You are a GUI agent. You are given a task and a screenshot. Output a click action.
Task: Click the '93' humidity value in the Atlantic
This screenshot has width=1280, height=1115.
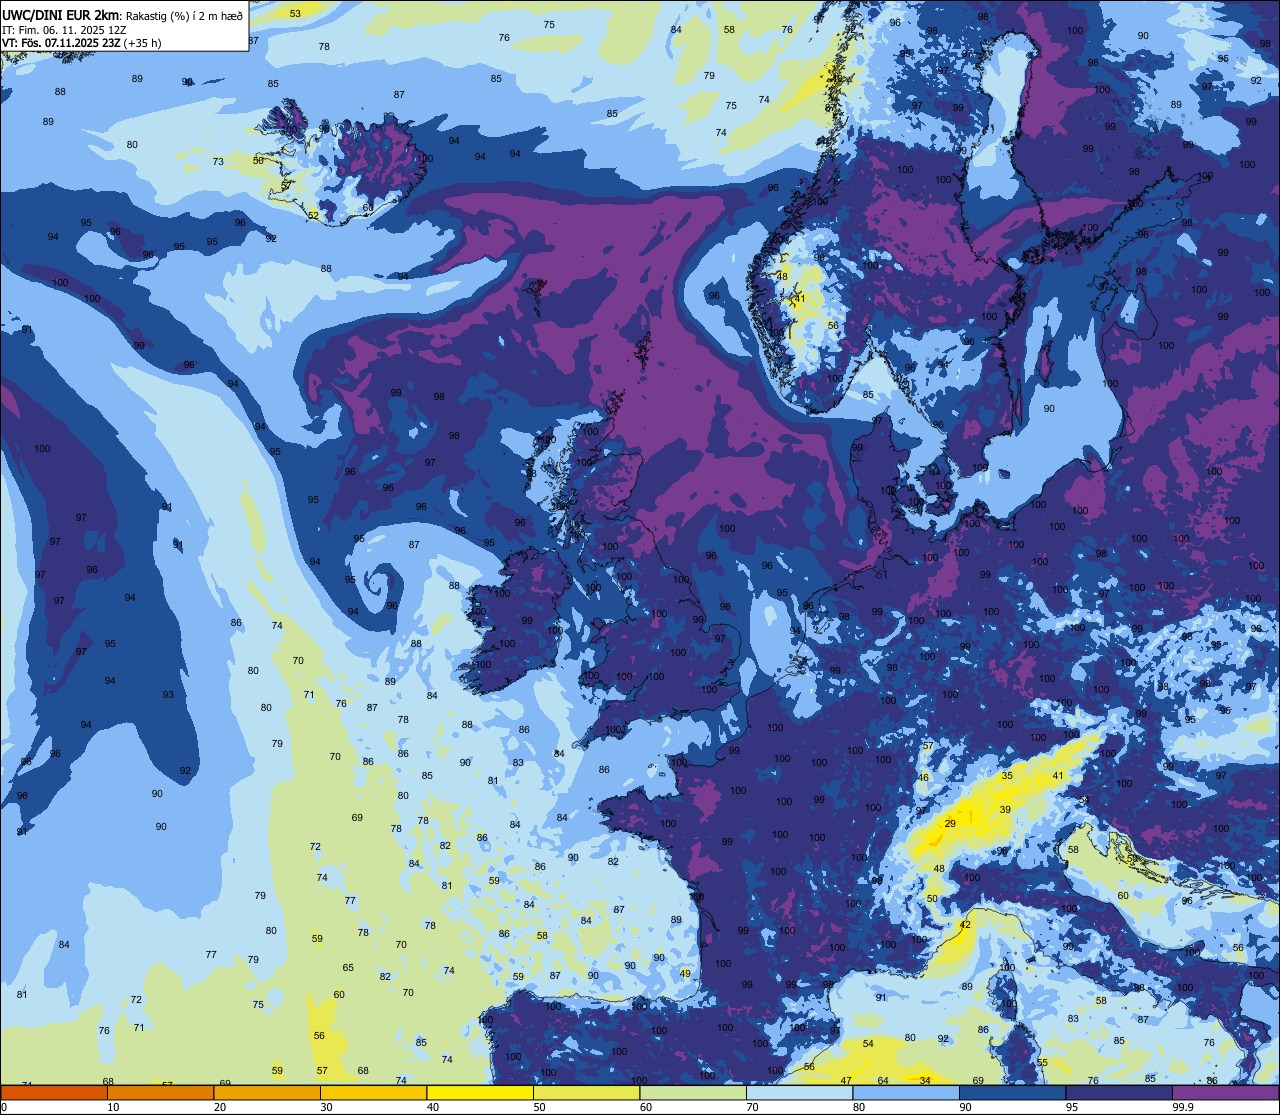(x=168, y=695)
